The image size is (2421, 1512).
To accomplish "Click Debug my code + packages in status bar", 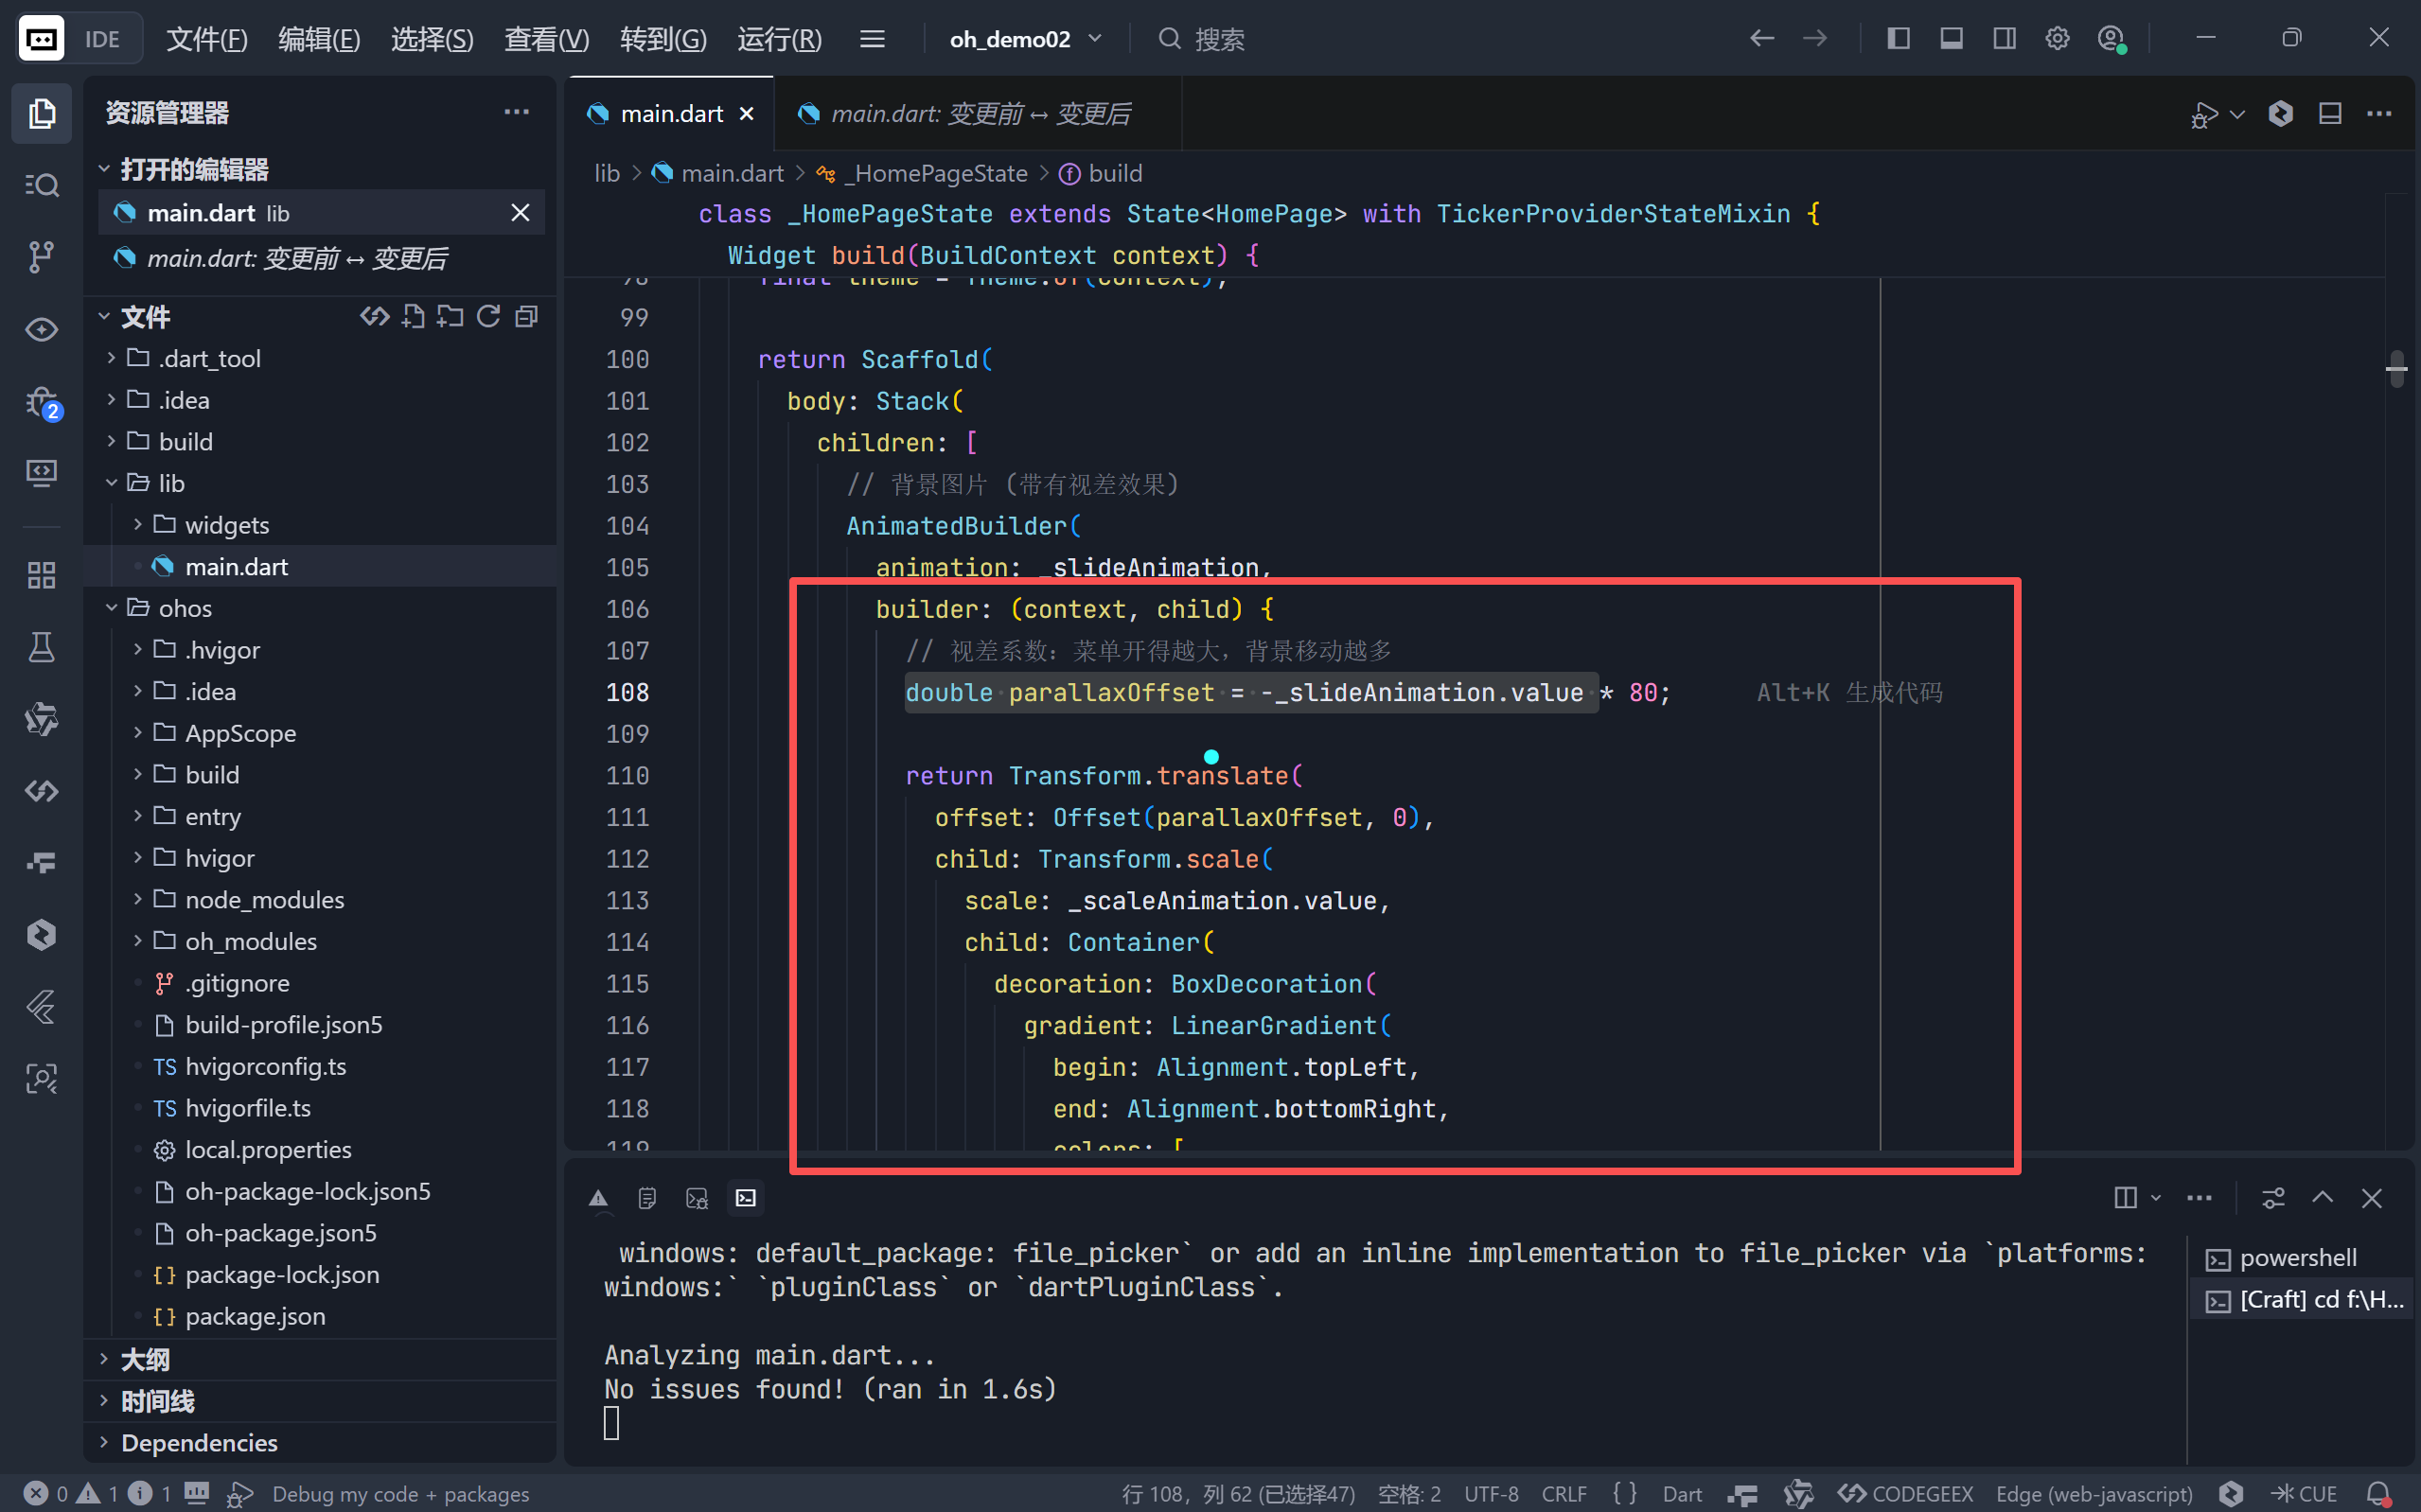I will [x=400, y=1494].
